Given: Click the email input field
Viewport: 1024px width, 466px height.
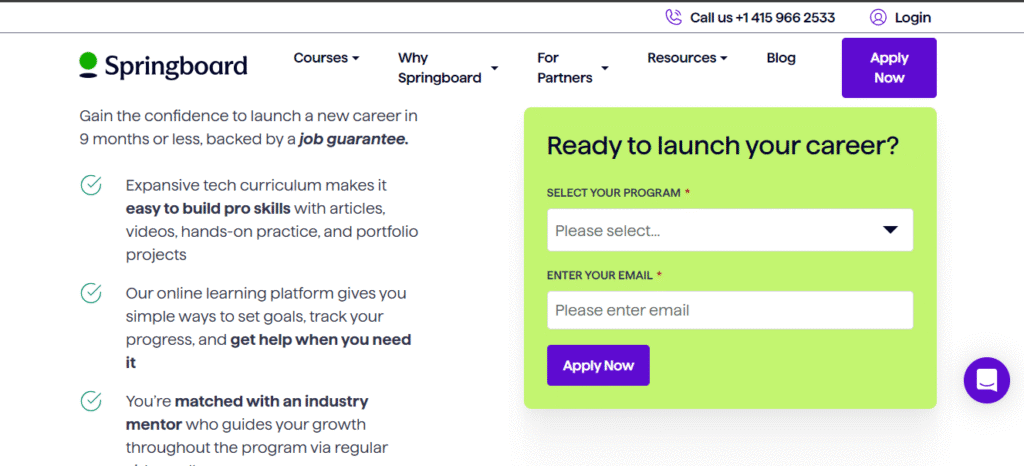Looking at the screenshot, I should point(730,310).
